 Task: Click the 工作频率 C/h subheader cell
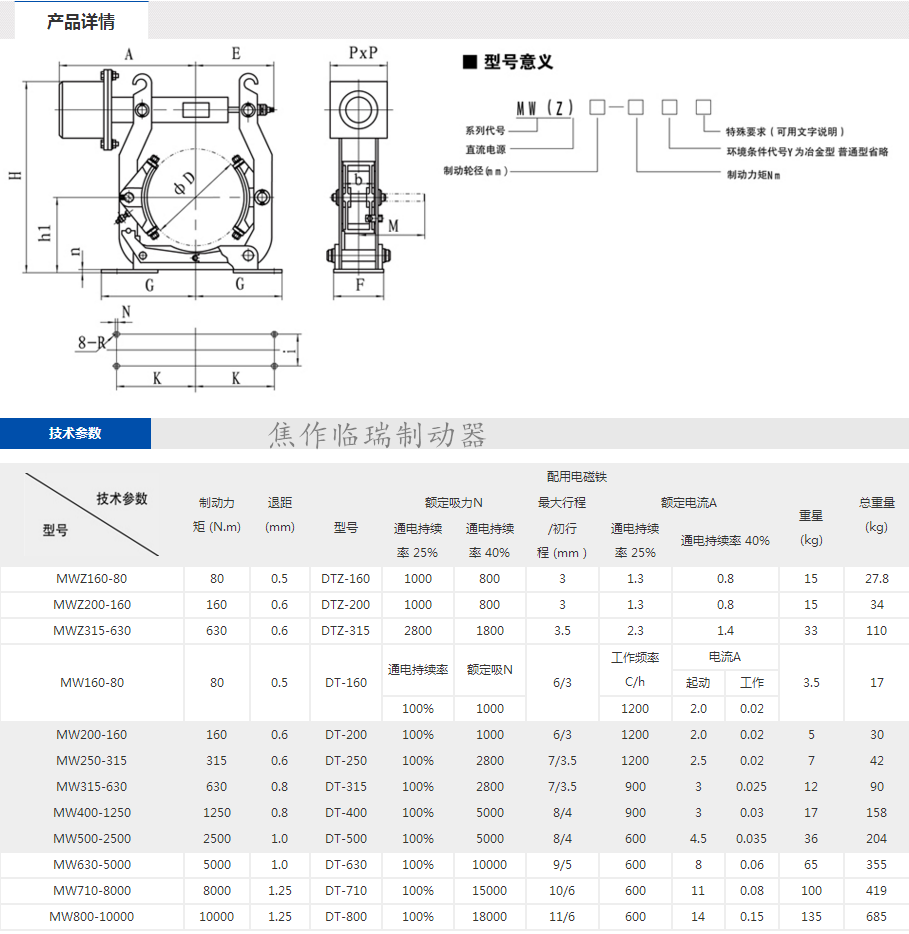pos(635,670)
